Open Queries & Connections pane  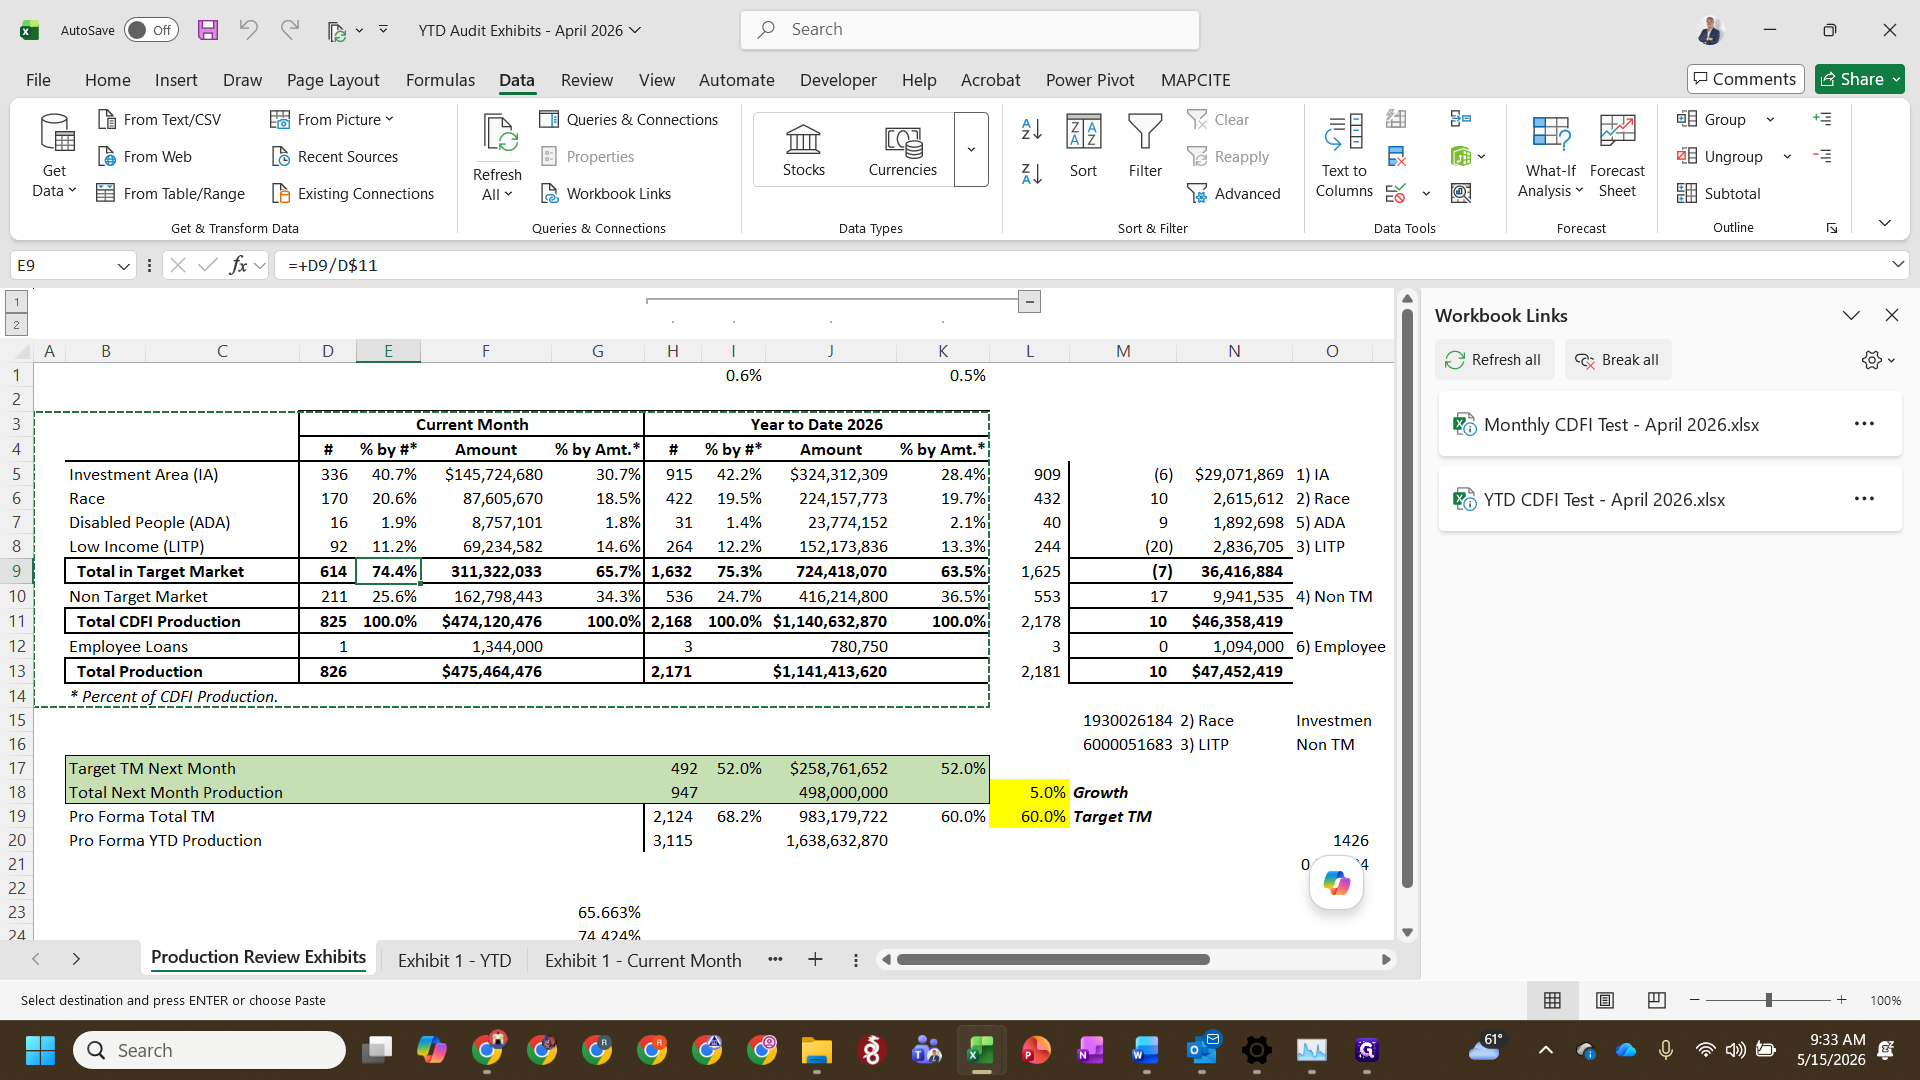tap(629, 119)
